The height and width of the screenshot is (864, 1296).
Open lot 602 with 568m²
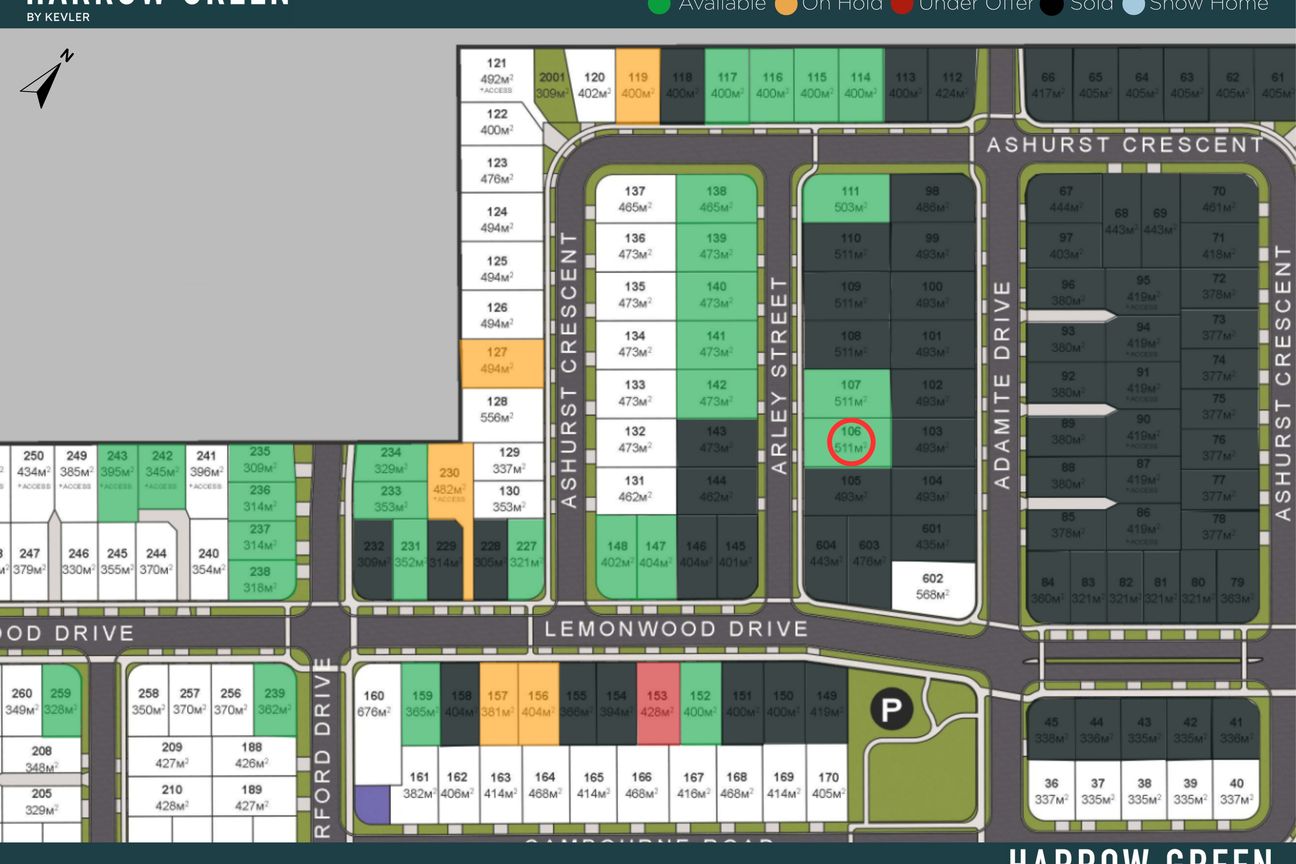tap(932, 588)
